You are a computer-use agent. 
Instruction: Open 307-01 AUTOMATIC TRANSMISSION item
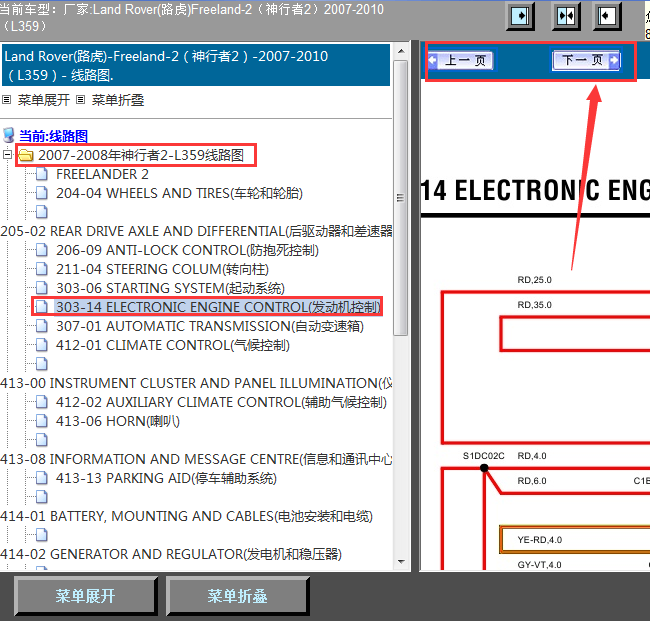click(210, 326)
